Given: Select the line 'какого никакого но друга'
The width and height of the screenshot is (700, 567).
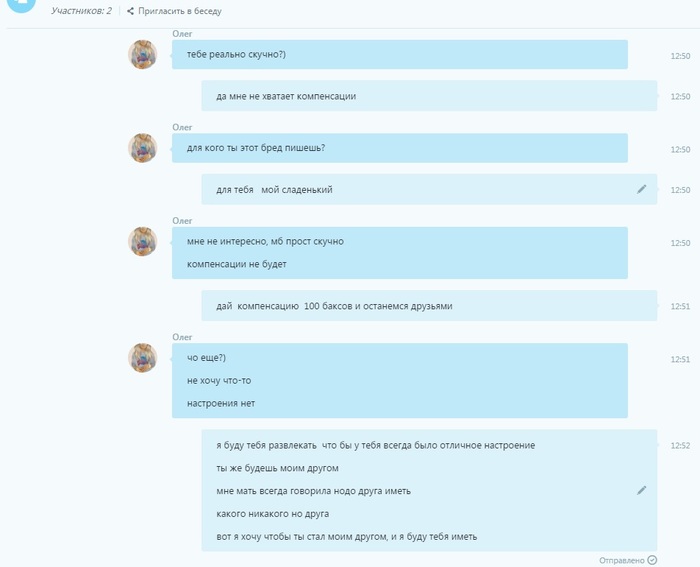Looking at the screenshot, I should (273, 514).
